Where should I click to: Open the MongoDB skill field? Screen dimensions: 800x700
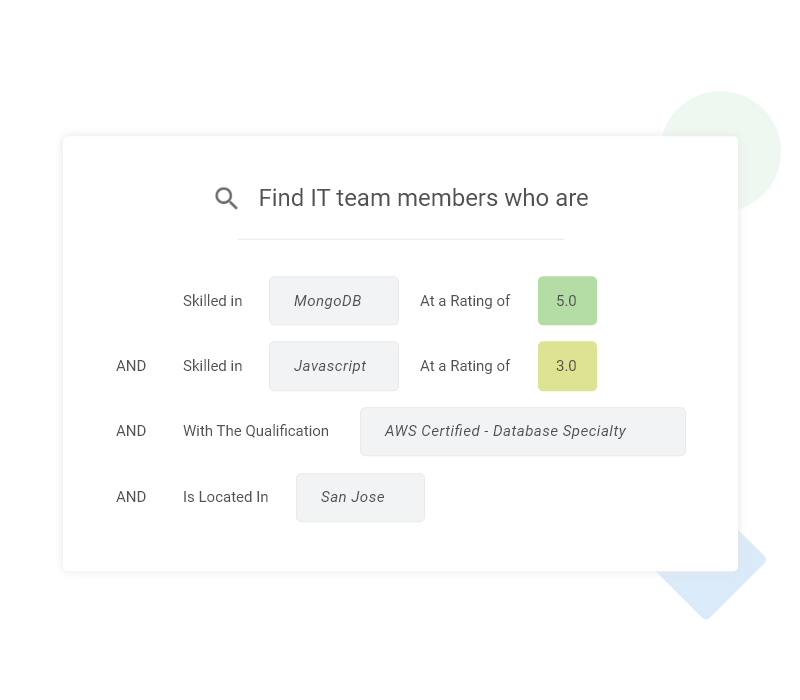(x=334, y=301)
